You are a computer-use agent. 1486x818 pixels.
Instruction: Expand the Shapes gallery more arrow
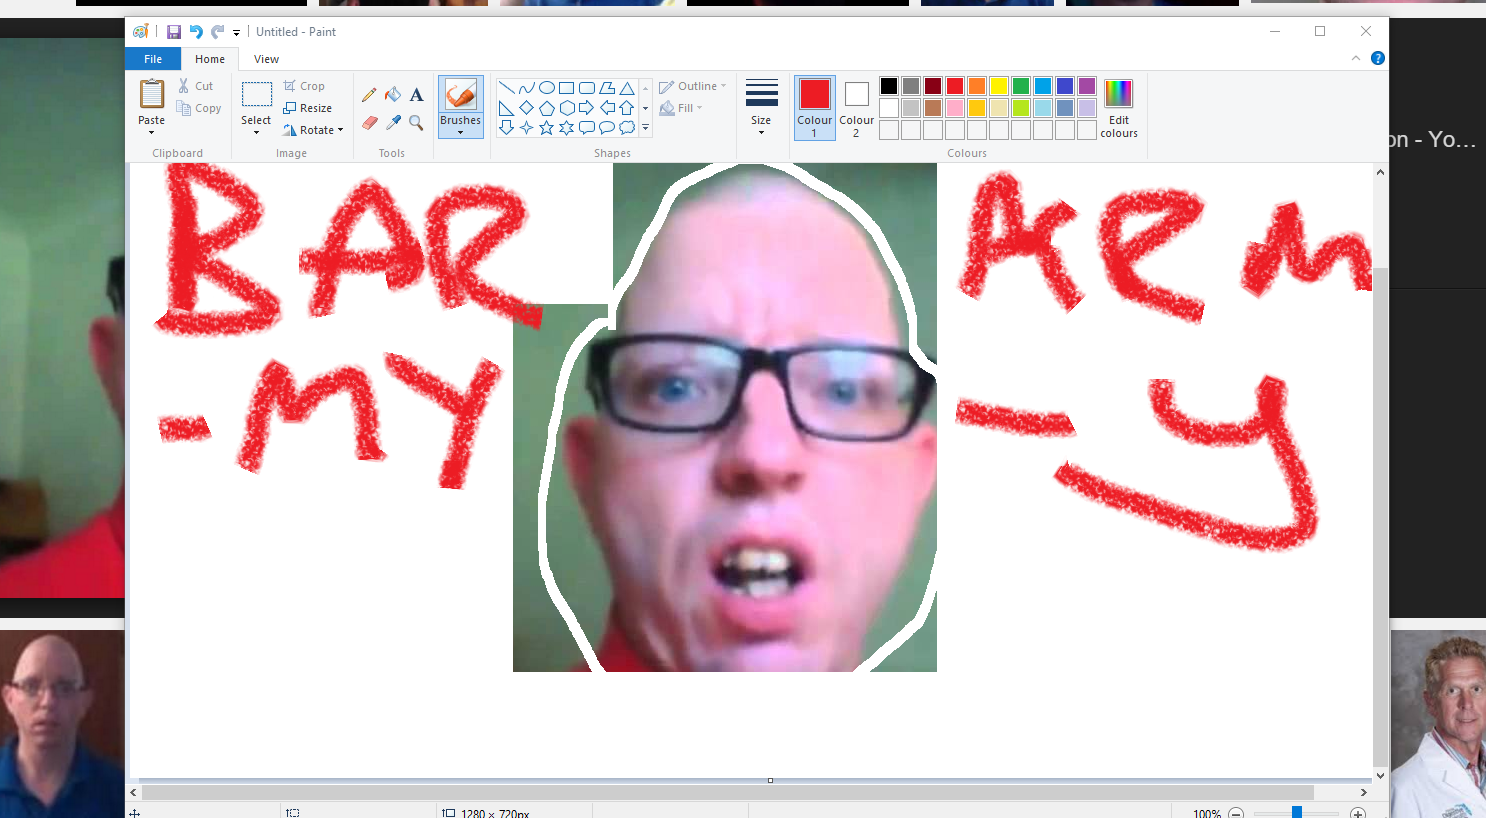(646, 128)
